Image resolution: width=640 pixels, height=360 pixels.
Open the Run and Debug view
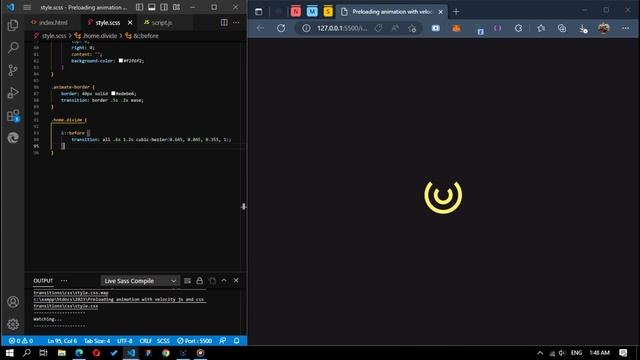click(13, 93)
